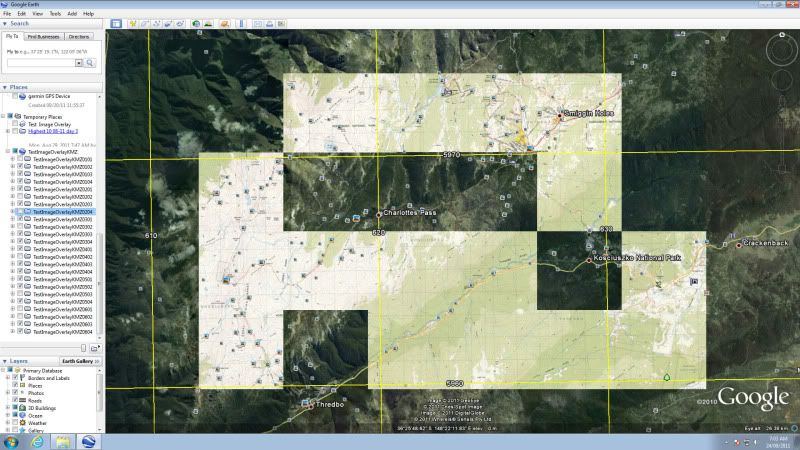Collapse the Layers panel triangle

tap(5, 361)
